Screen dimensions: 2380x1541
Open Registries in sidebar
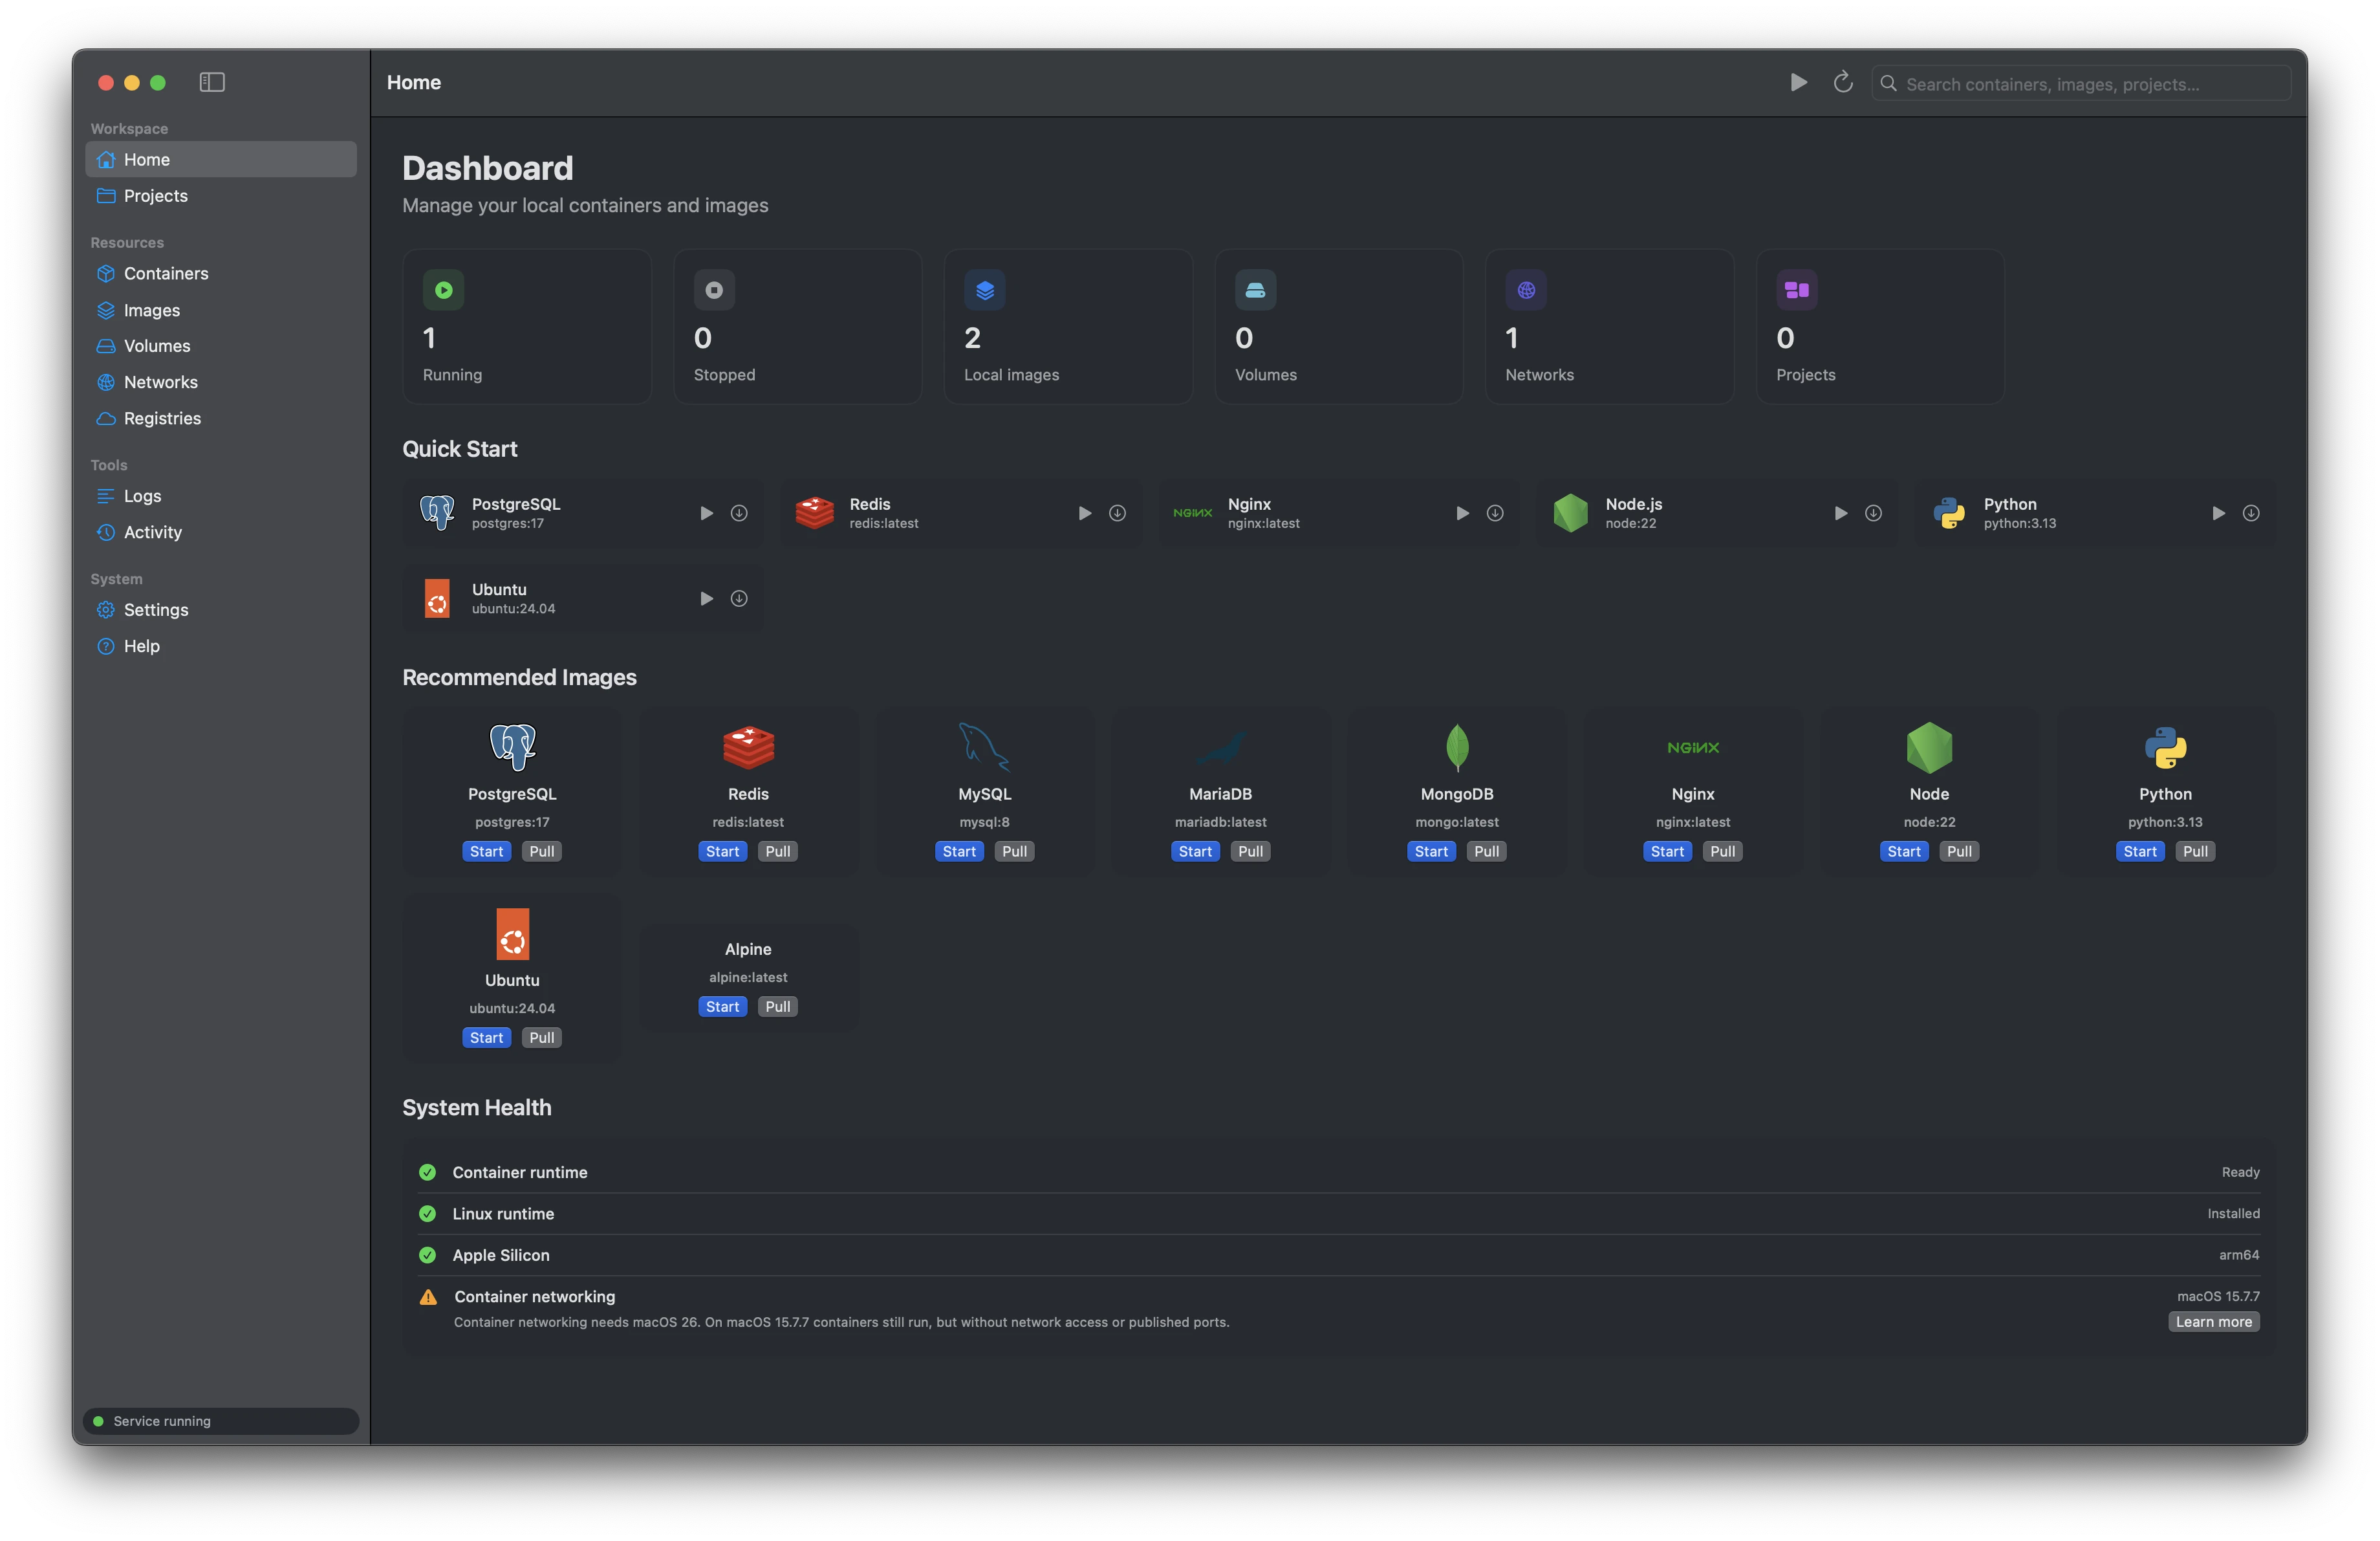[221, 418]
